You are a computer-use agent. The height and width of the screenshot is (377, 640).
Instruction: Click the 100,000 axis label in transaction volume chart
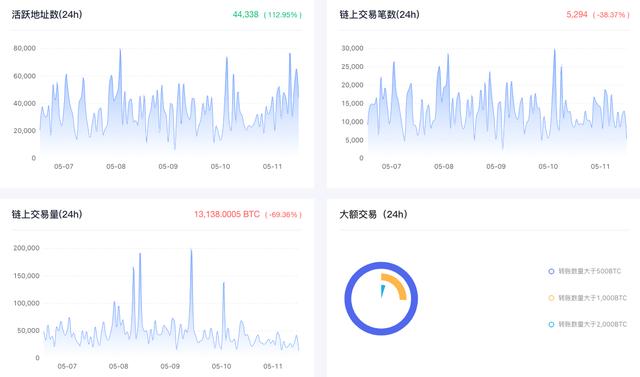point(27,303)
